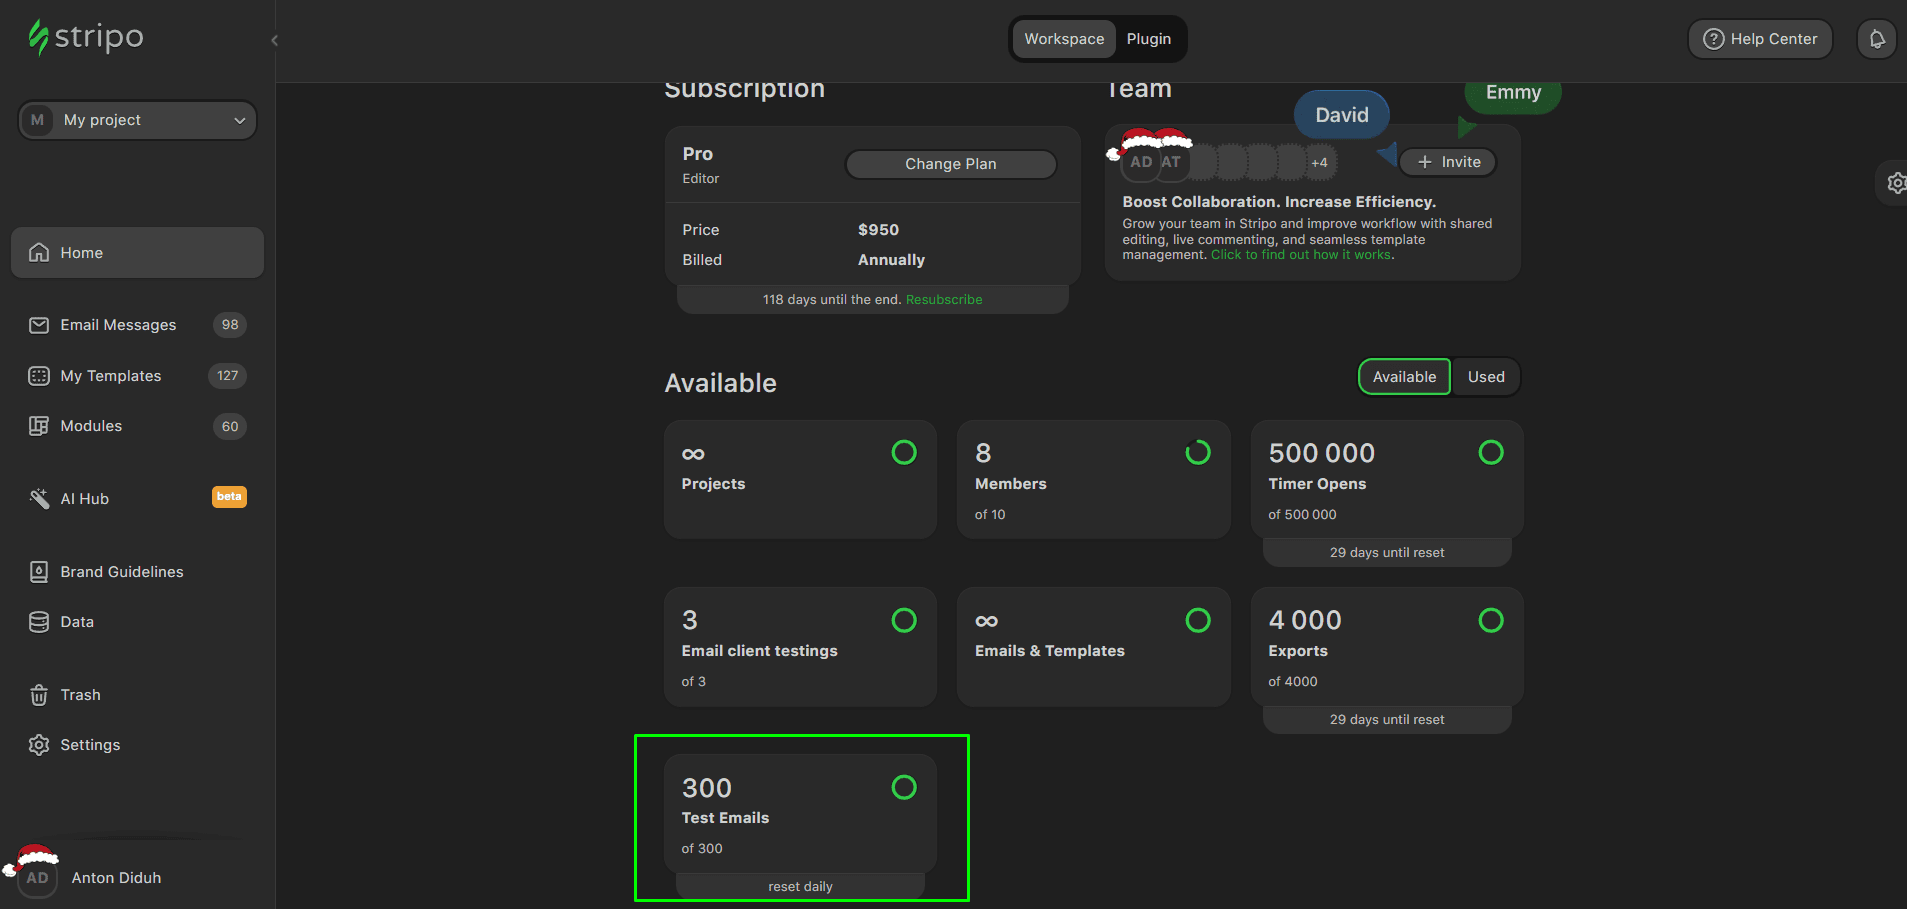Image resolution: width=1907 pixels, height=909 pixels.
Task: Open Modules via its grid icon
Action: point(39,426)
